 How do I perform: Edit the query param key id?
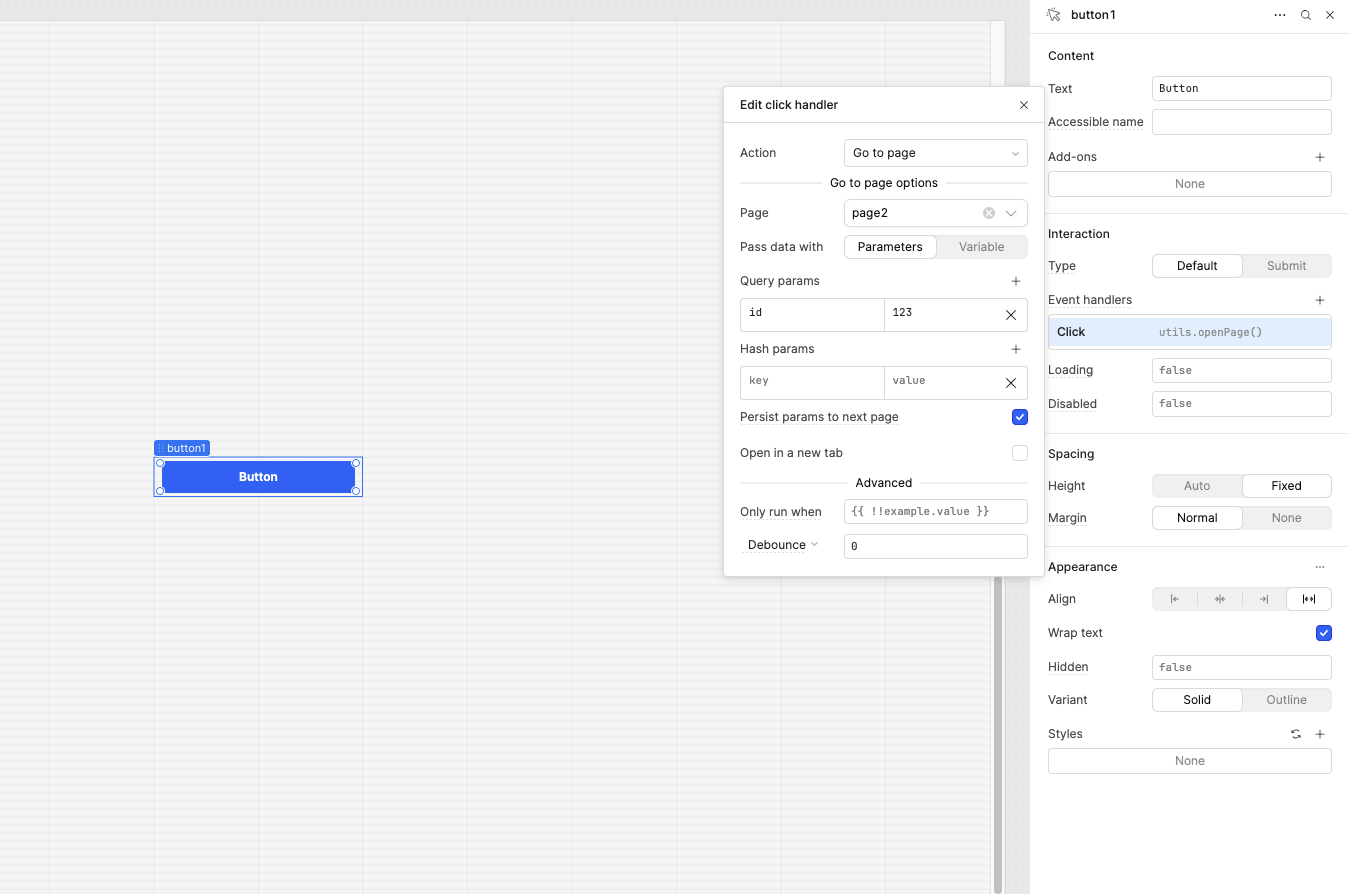pyautogui.click(x=812, y=315)
